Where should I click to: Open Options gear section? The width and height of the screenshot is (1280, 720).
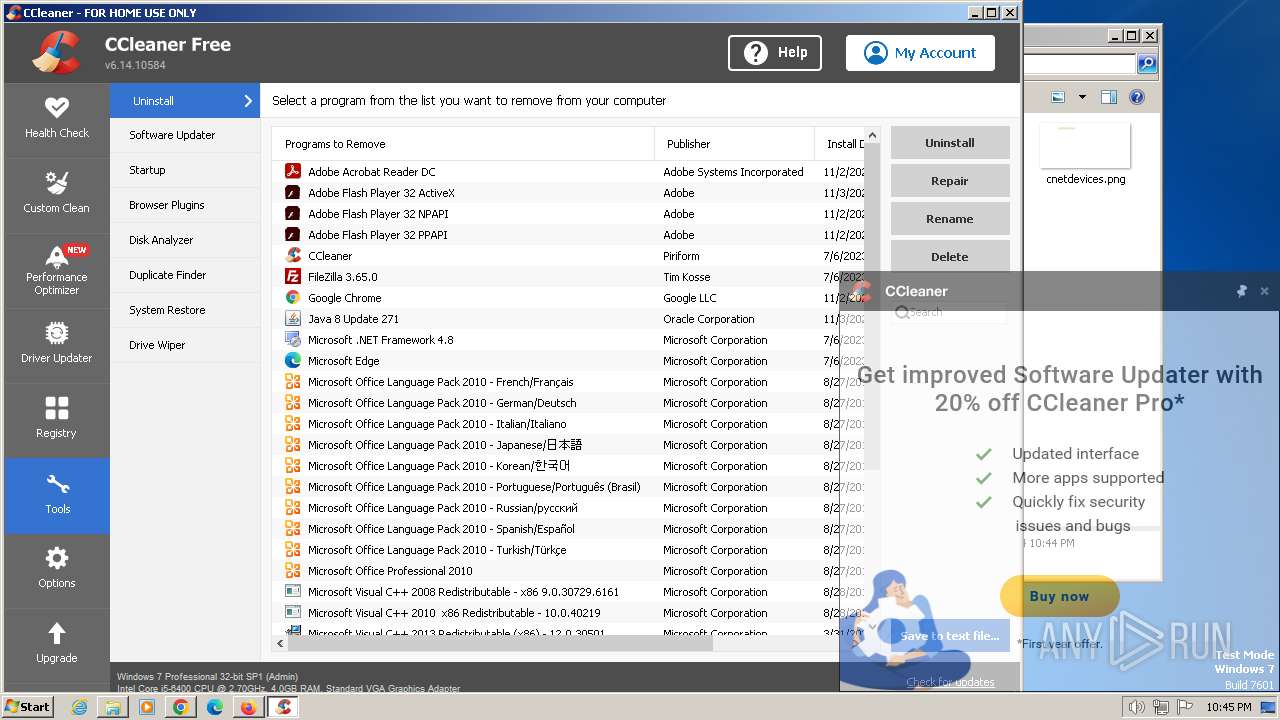[x=57, y=570]
